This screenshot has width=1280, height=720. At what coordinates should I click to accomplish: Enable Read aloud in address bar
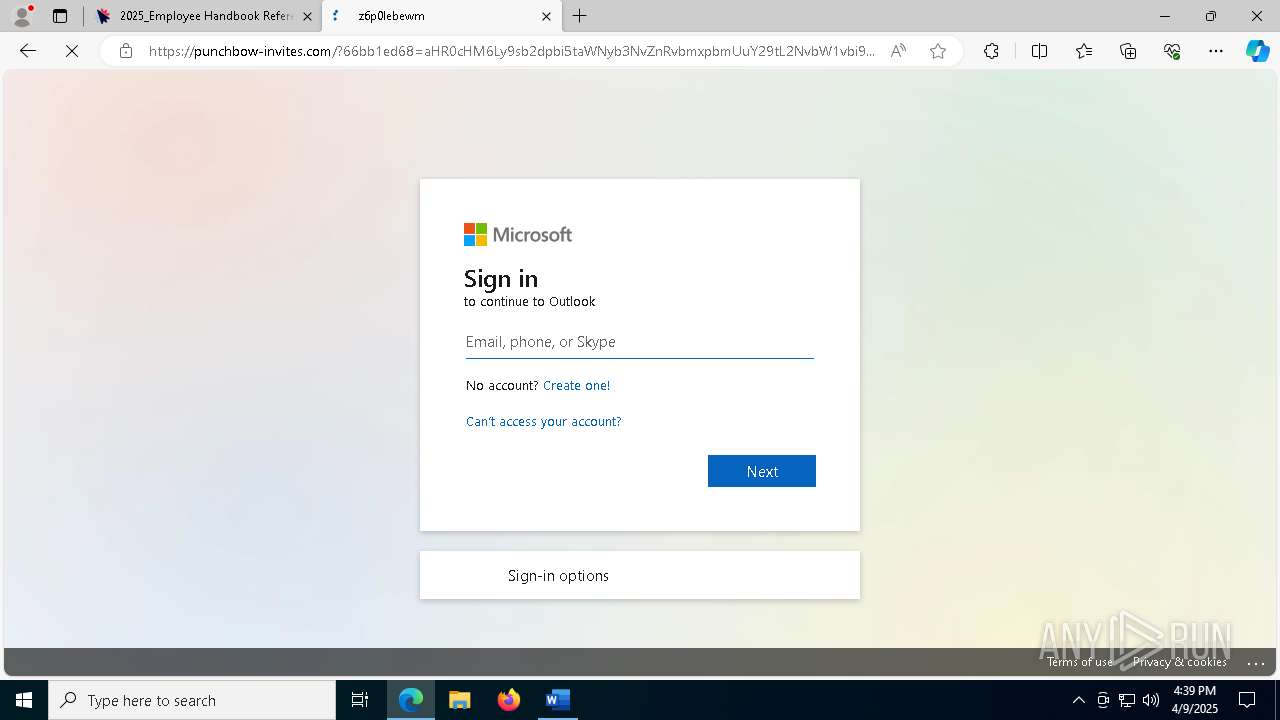click(898, 51)
